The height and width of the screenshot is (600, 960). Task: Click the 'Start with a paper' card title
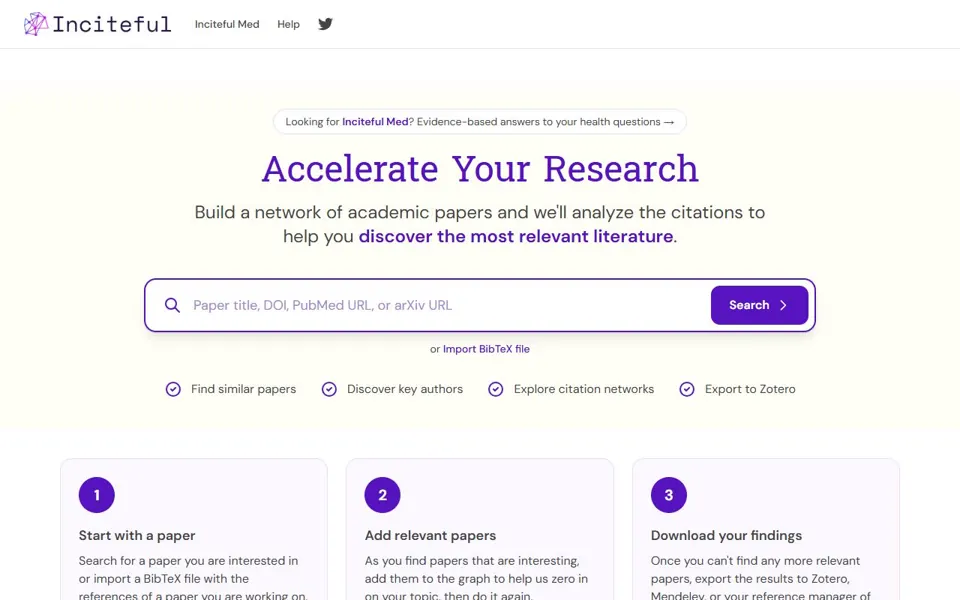(x=137, y=535)
